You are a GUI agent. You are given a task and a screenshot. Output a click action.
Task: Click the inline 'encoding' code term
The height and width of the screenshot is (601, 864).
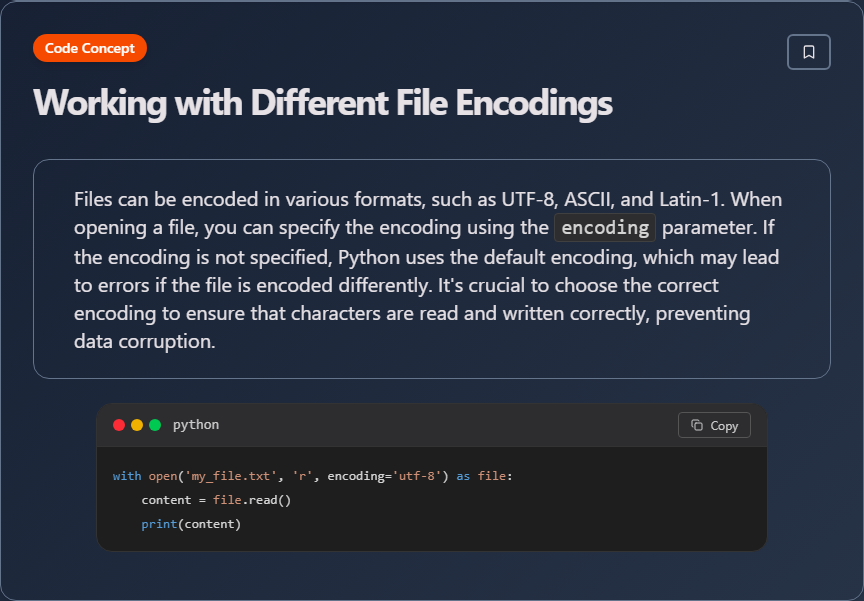pyautogui.click(x=605, y=228)
